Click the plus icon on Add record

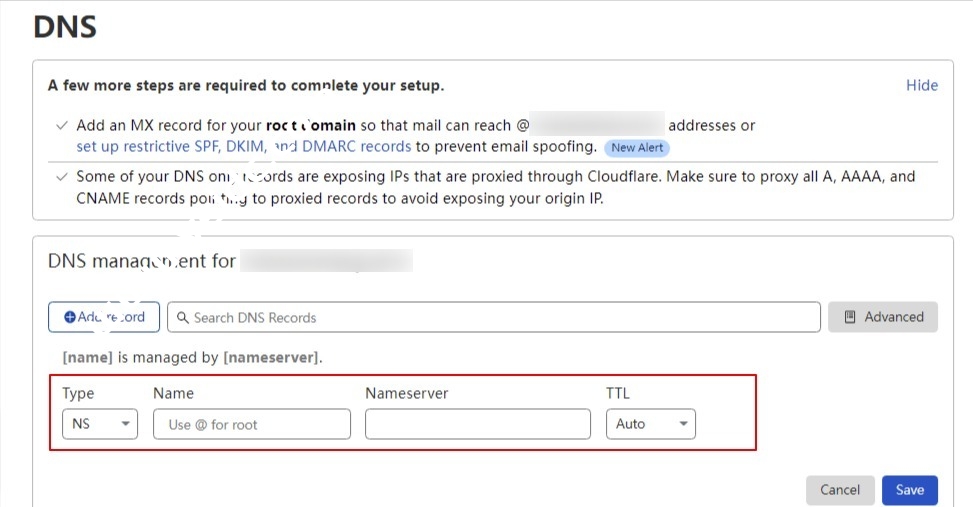click(70, 317)
